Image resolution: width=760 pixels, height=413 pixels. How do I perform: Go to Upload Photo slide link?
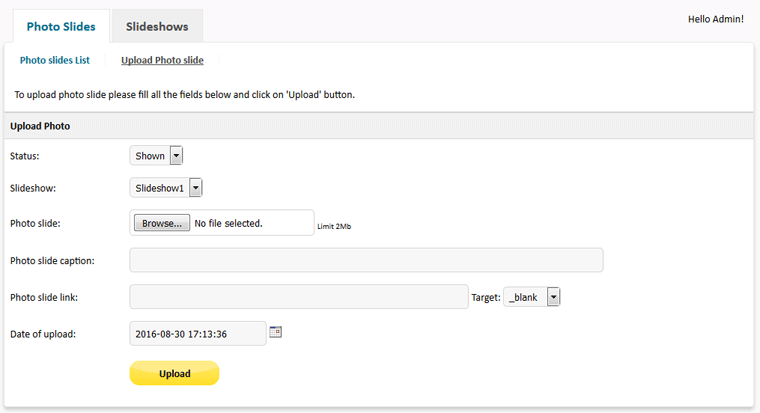pyautogui.click(x=162, y=60)
